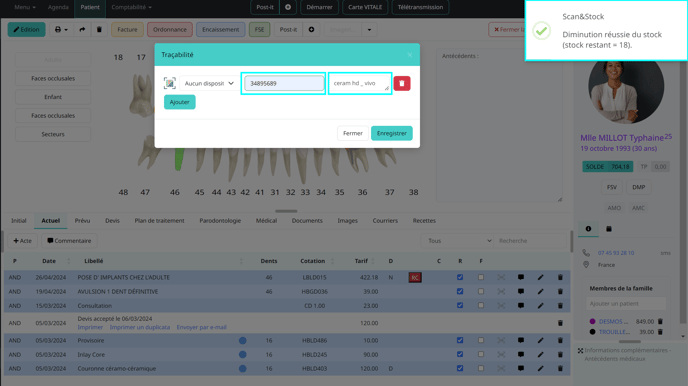Click the Encaissement toolbar button
Viewport: 688px width, 386px height.
(220, 29)
